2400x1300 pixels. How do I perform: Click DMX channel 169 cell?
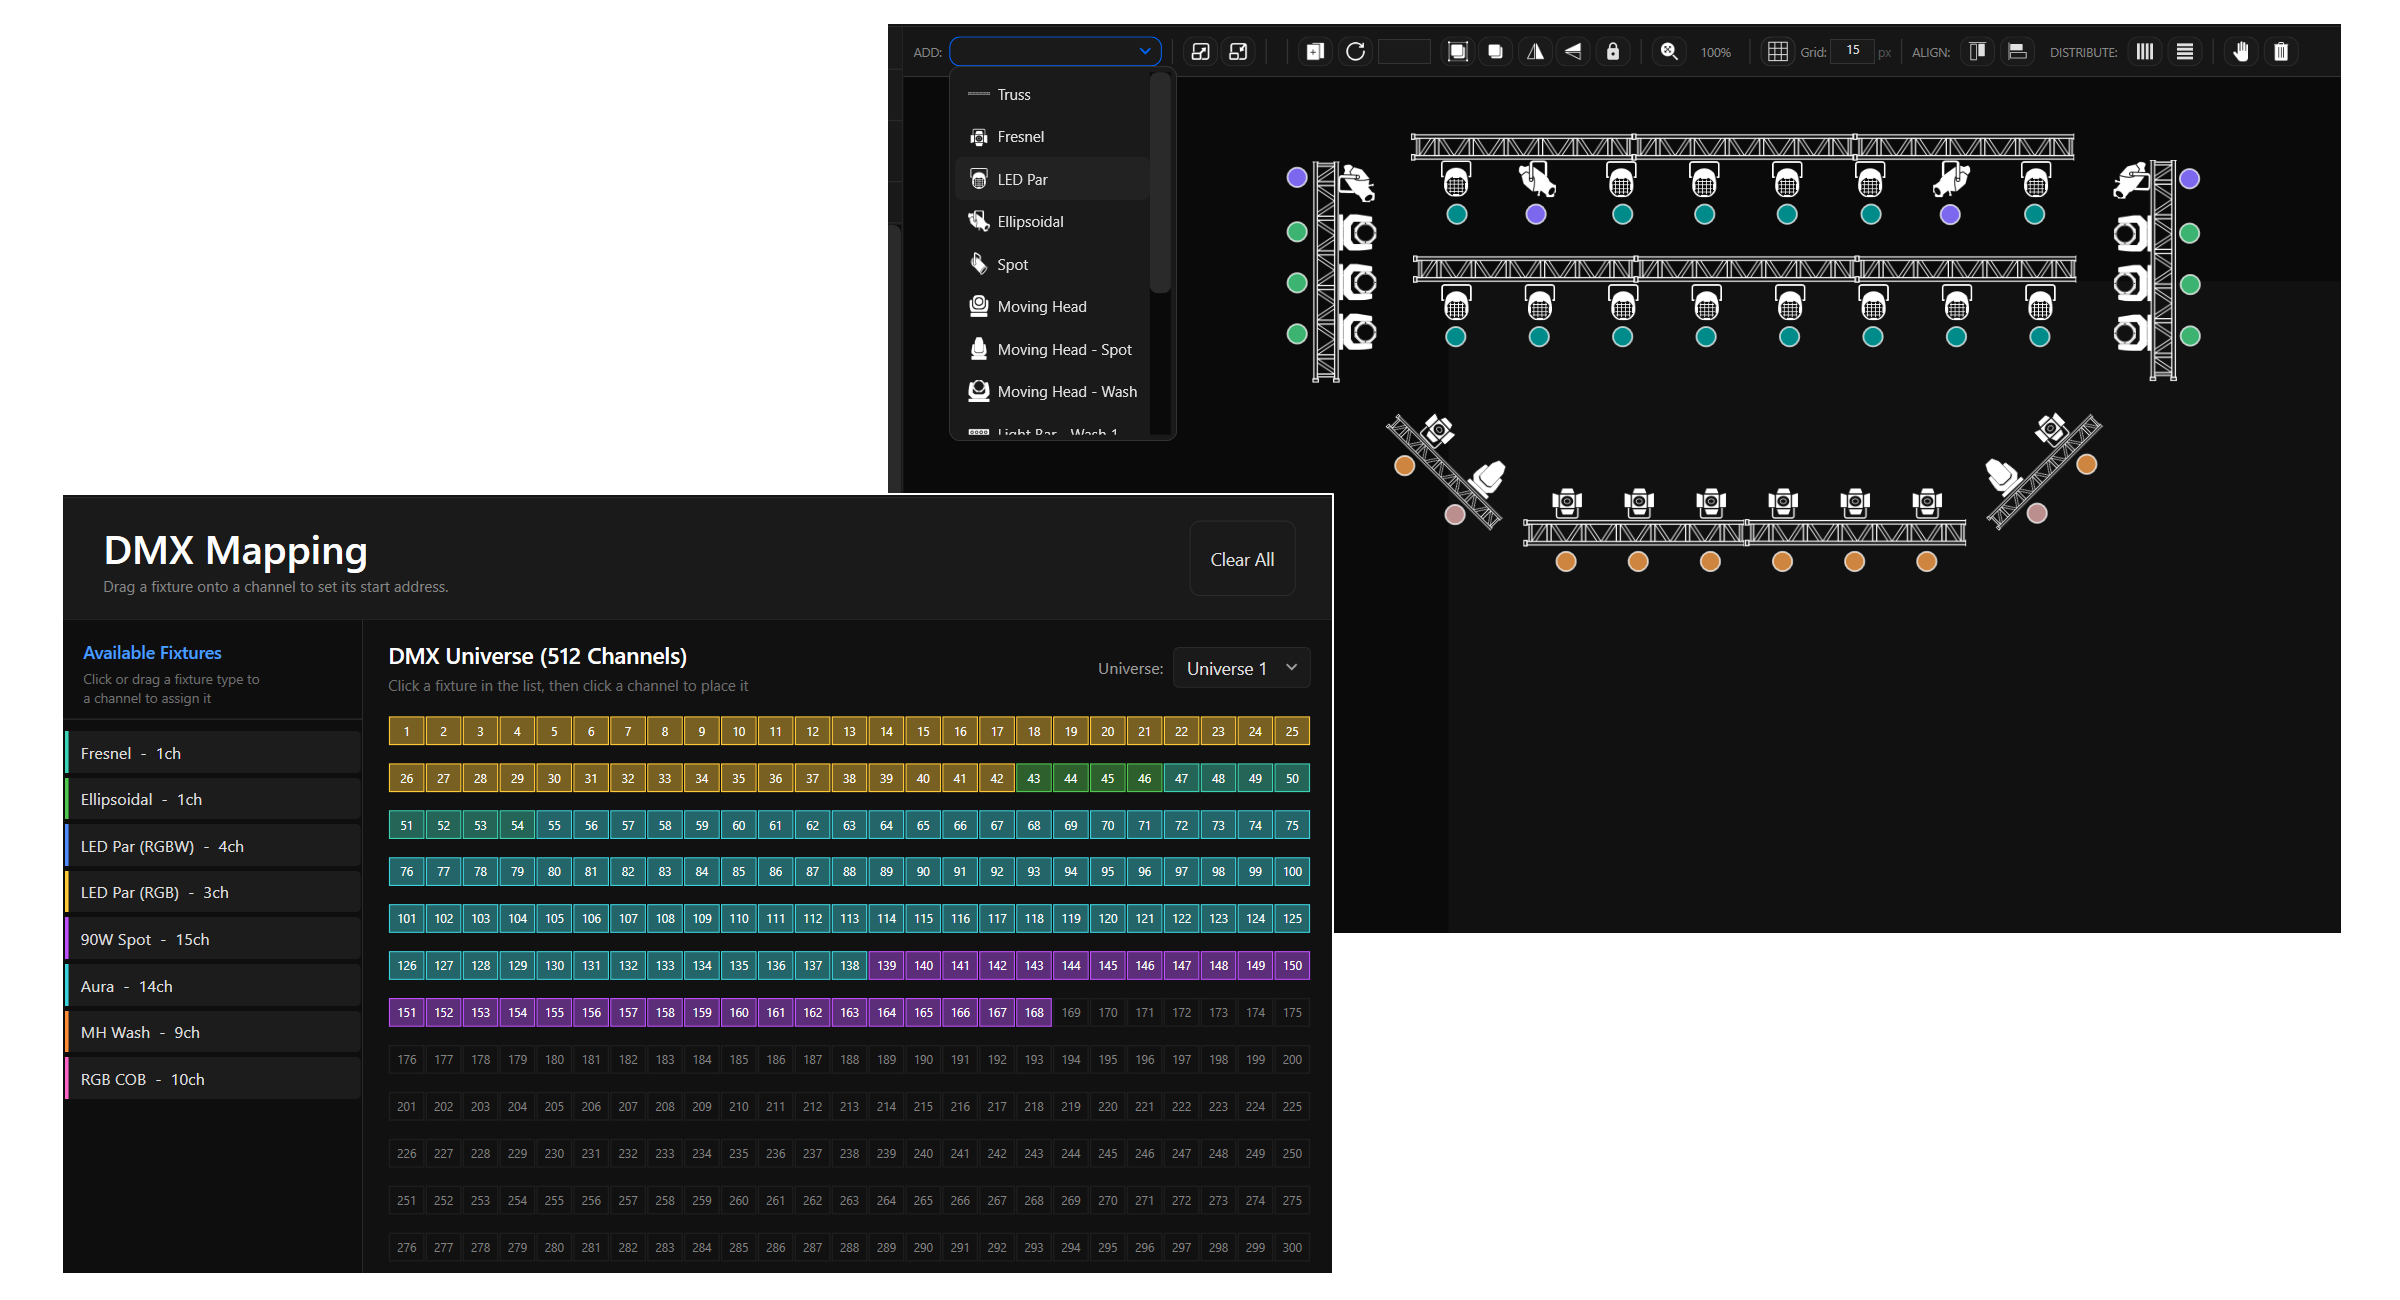1070,1012
